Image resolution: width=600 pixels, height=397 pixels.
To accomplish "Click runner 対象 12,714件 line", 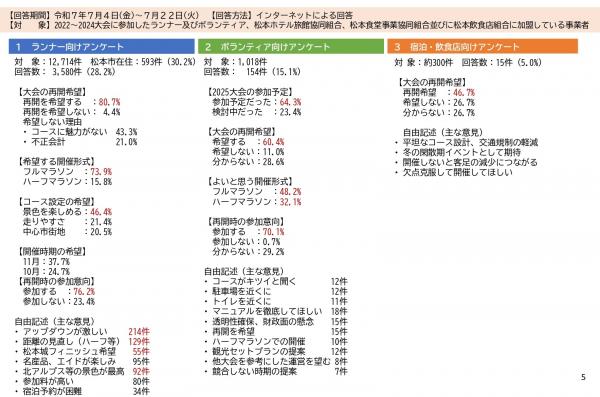I will (x=48, y=62).
